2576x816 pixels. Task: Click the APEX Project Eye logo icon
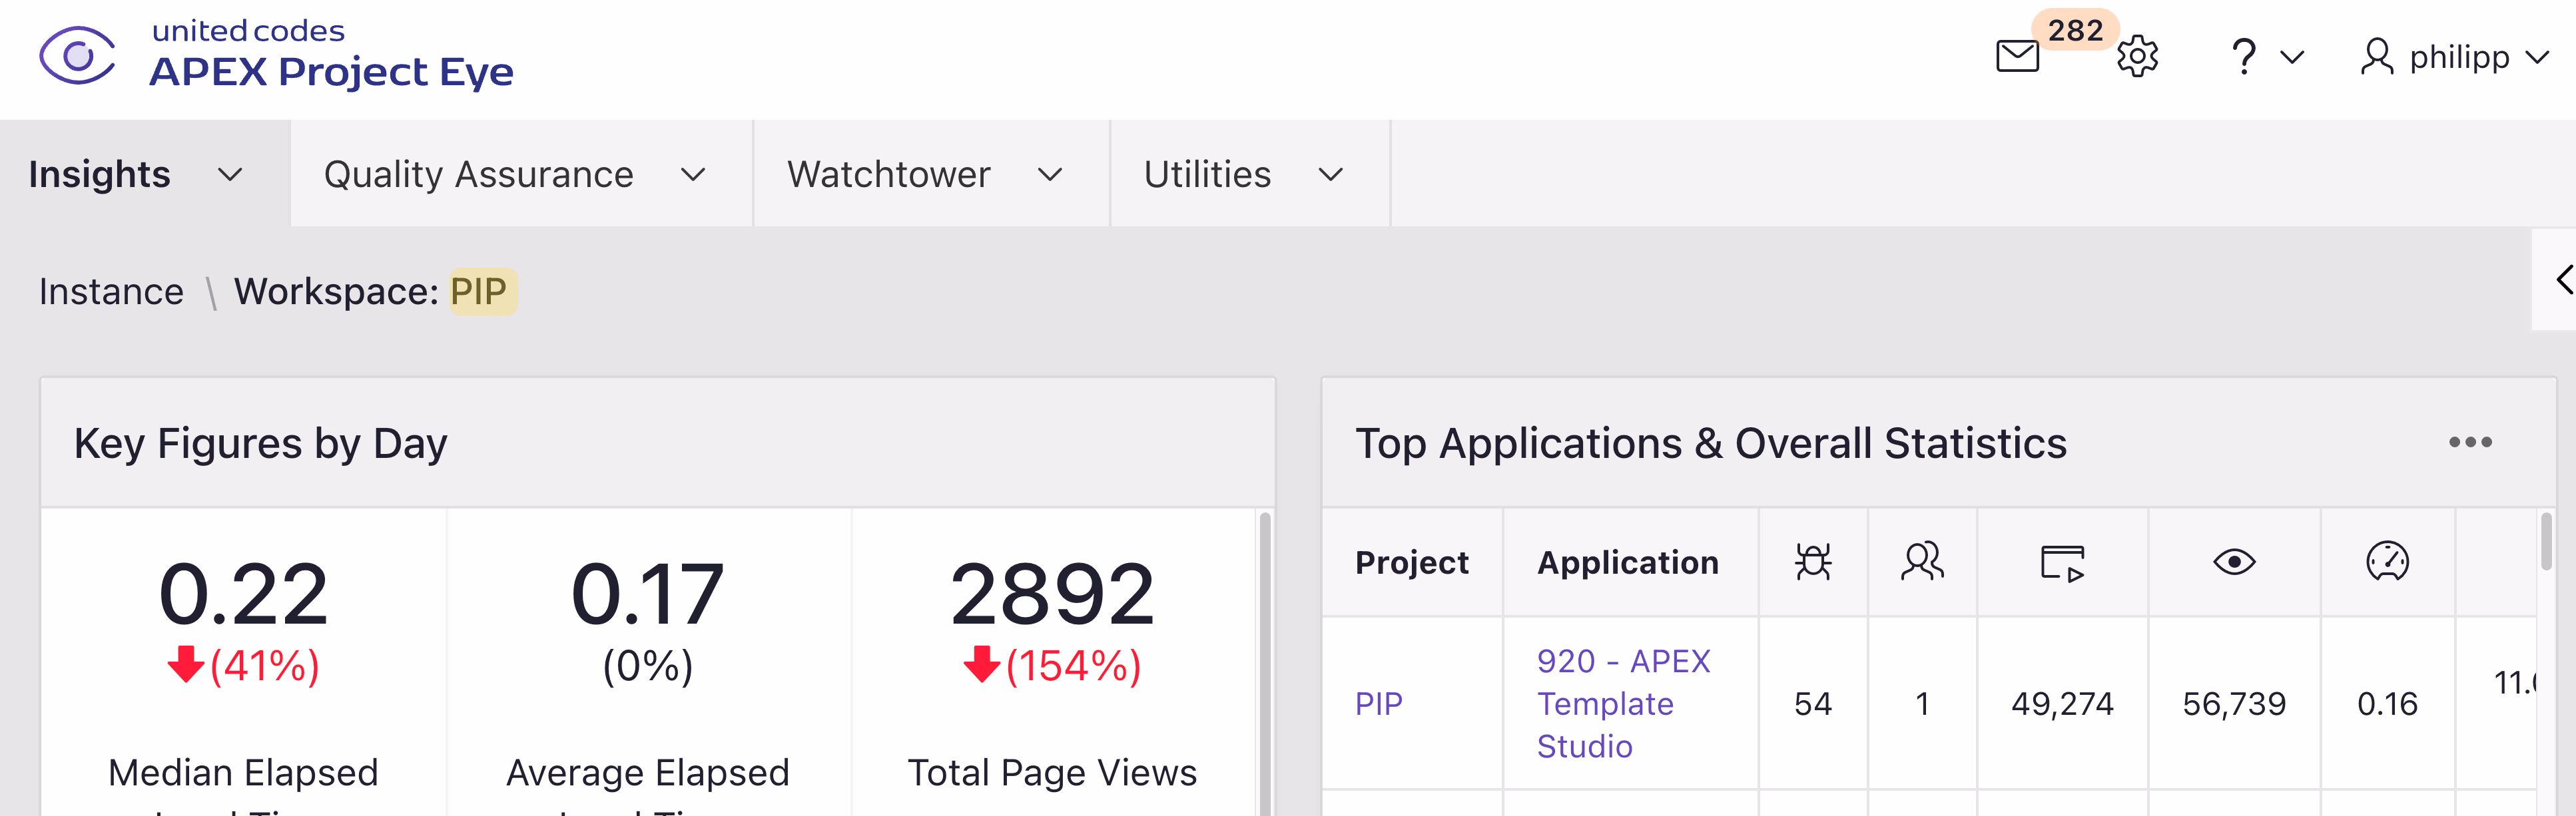[78, 56]
